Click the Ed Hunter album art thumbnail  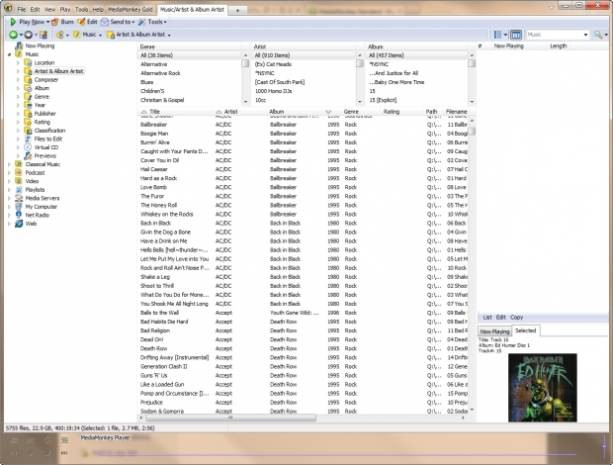click(542, 387)
